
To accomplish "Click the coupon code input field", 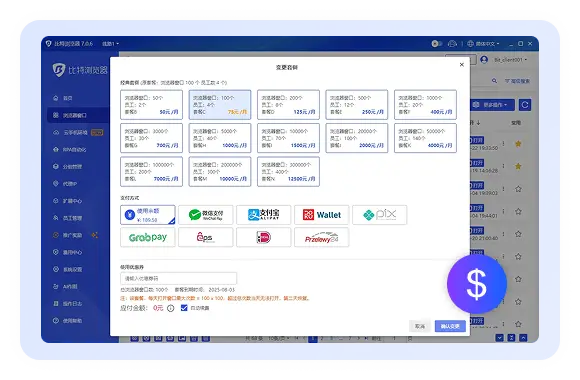I will tap(178, 278).
